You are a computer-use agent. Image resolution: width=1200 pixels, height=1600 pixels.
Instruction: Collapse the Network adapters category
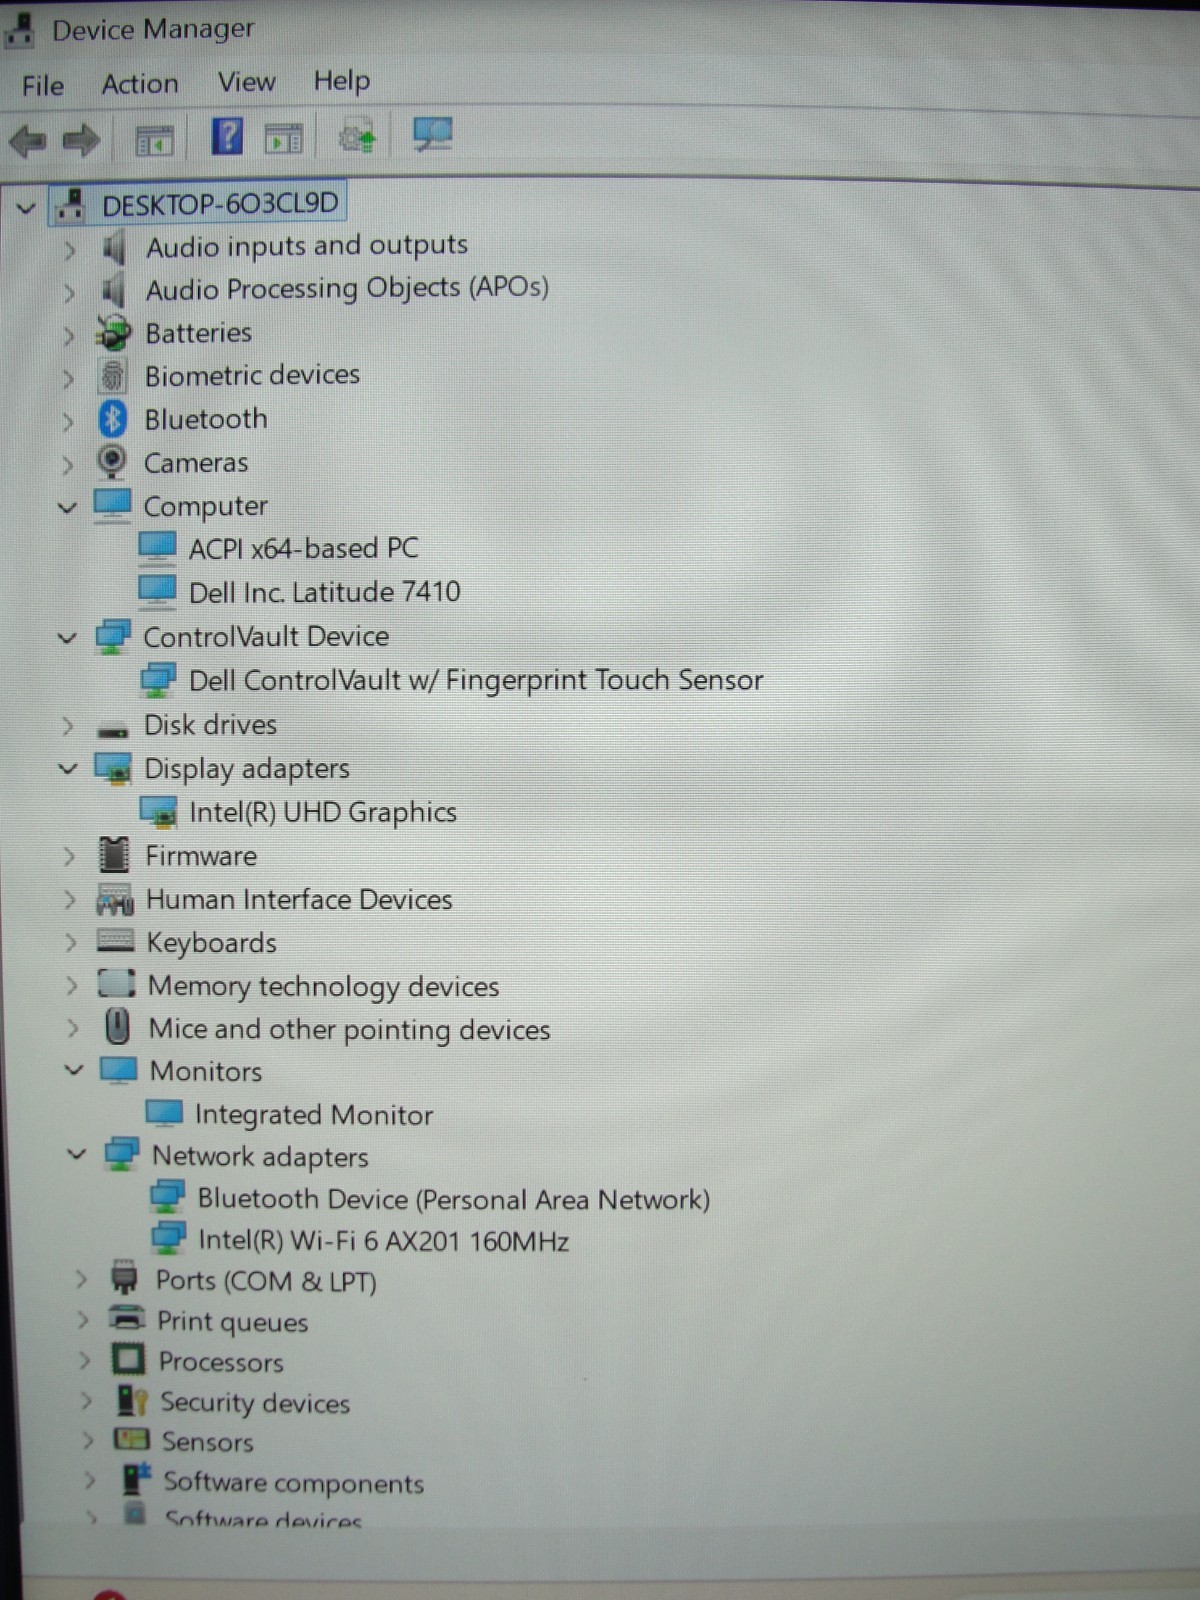[77, 1154]
